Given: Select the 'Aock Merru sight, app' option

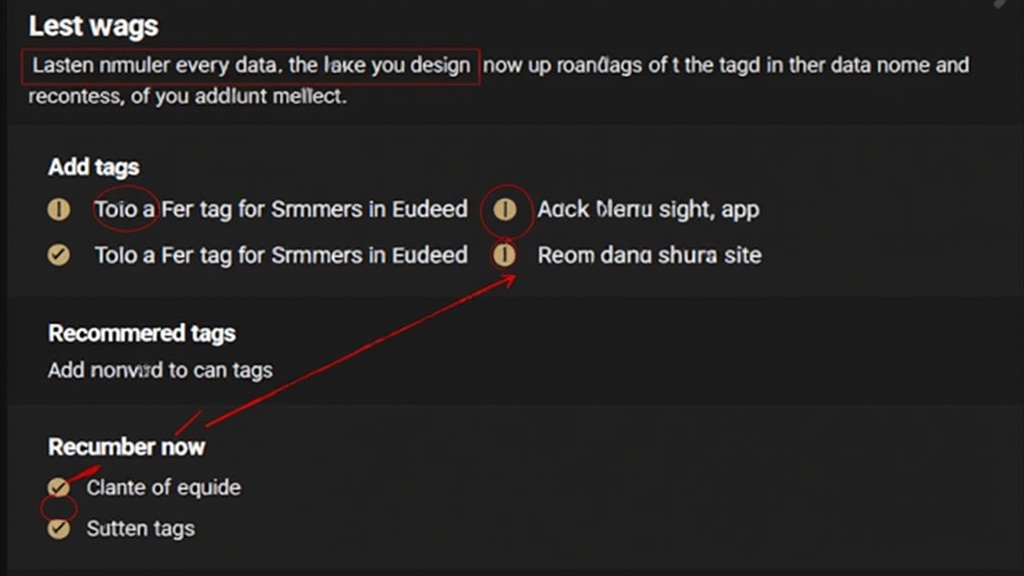Looking at the screenshot, I should 648,210.
